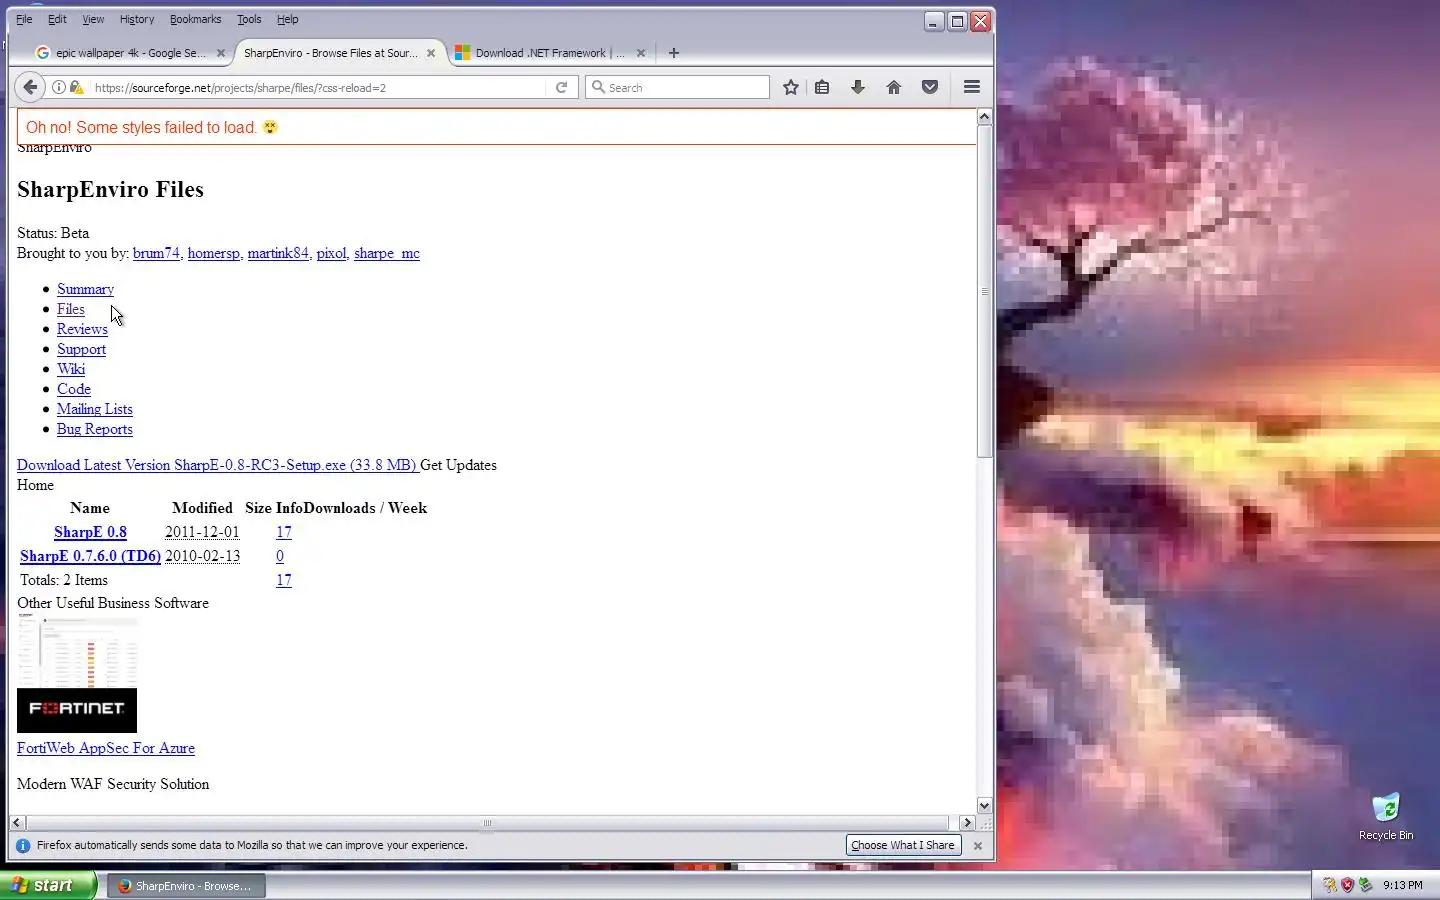Open site information icon in address bar
1440x900 pixels.
click(x=59, y=87)
